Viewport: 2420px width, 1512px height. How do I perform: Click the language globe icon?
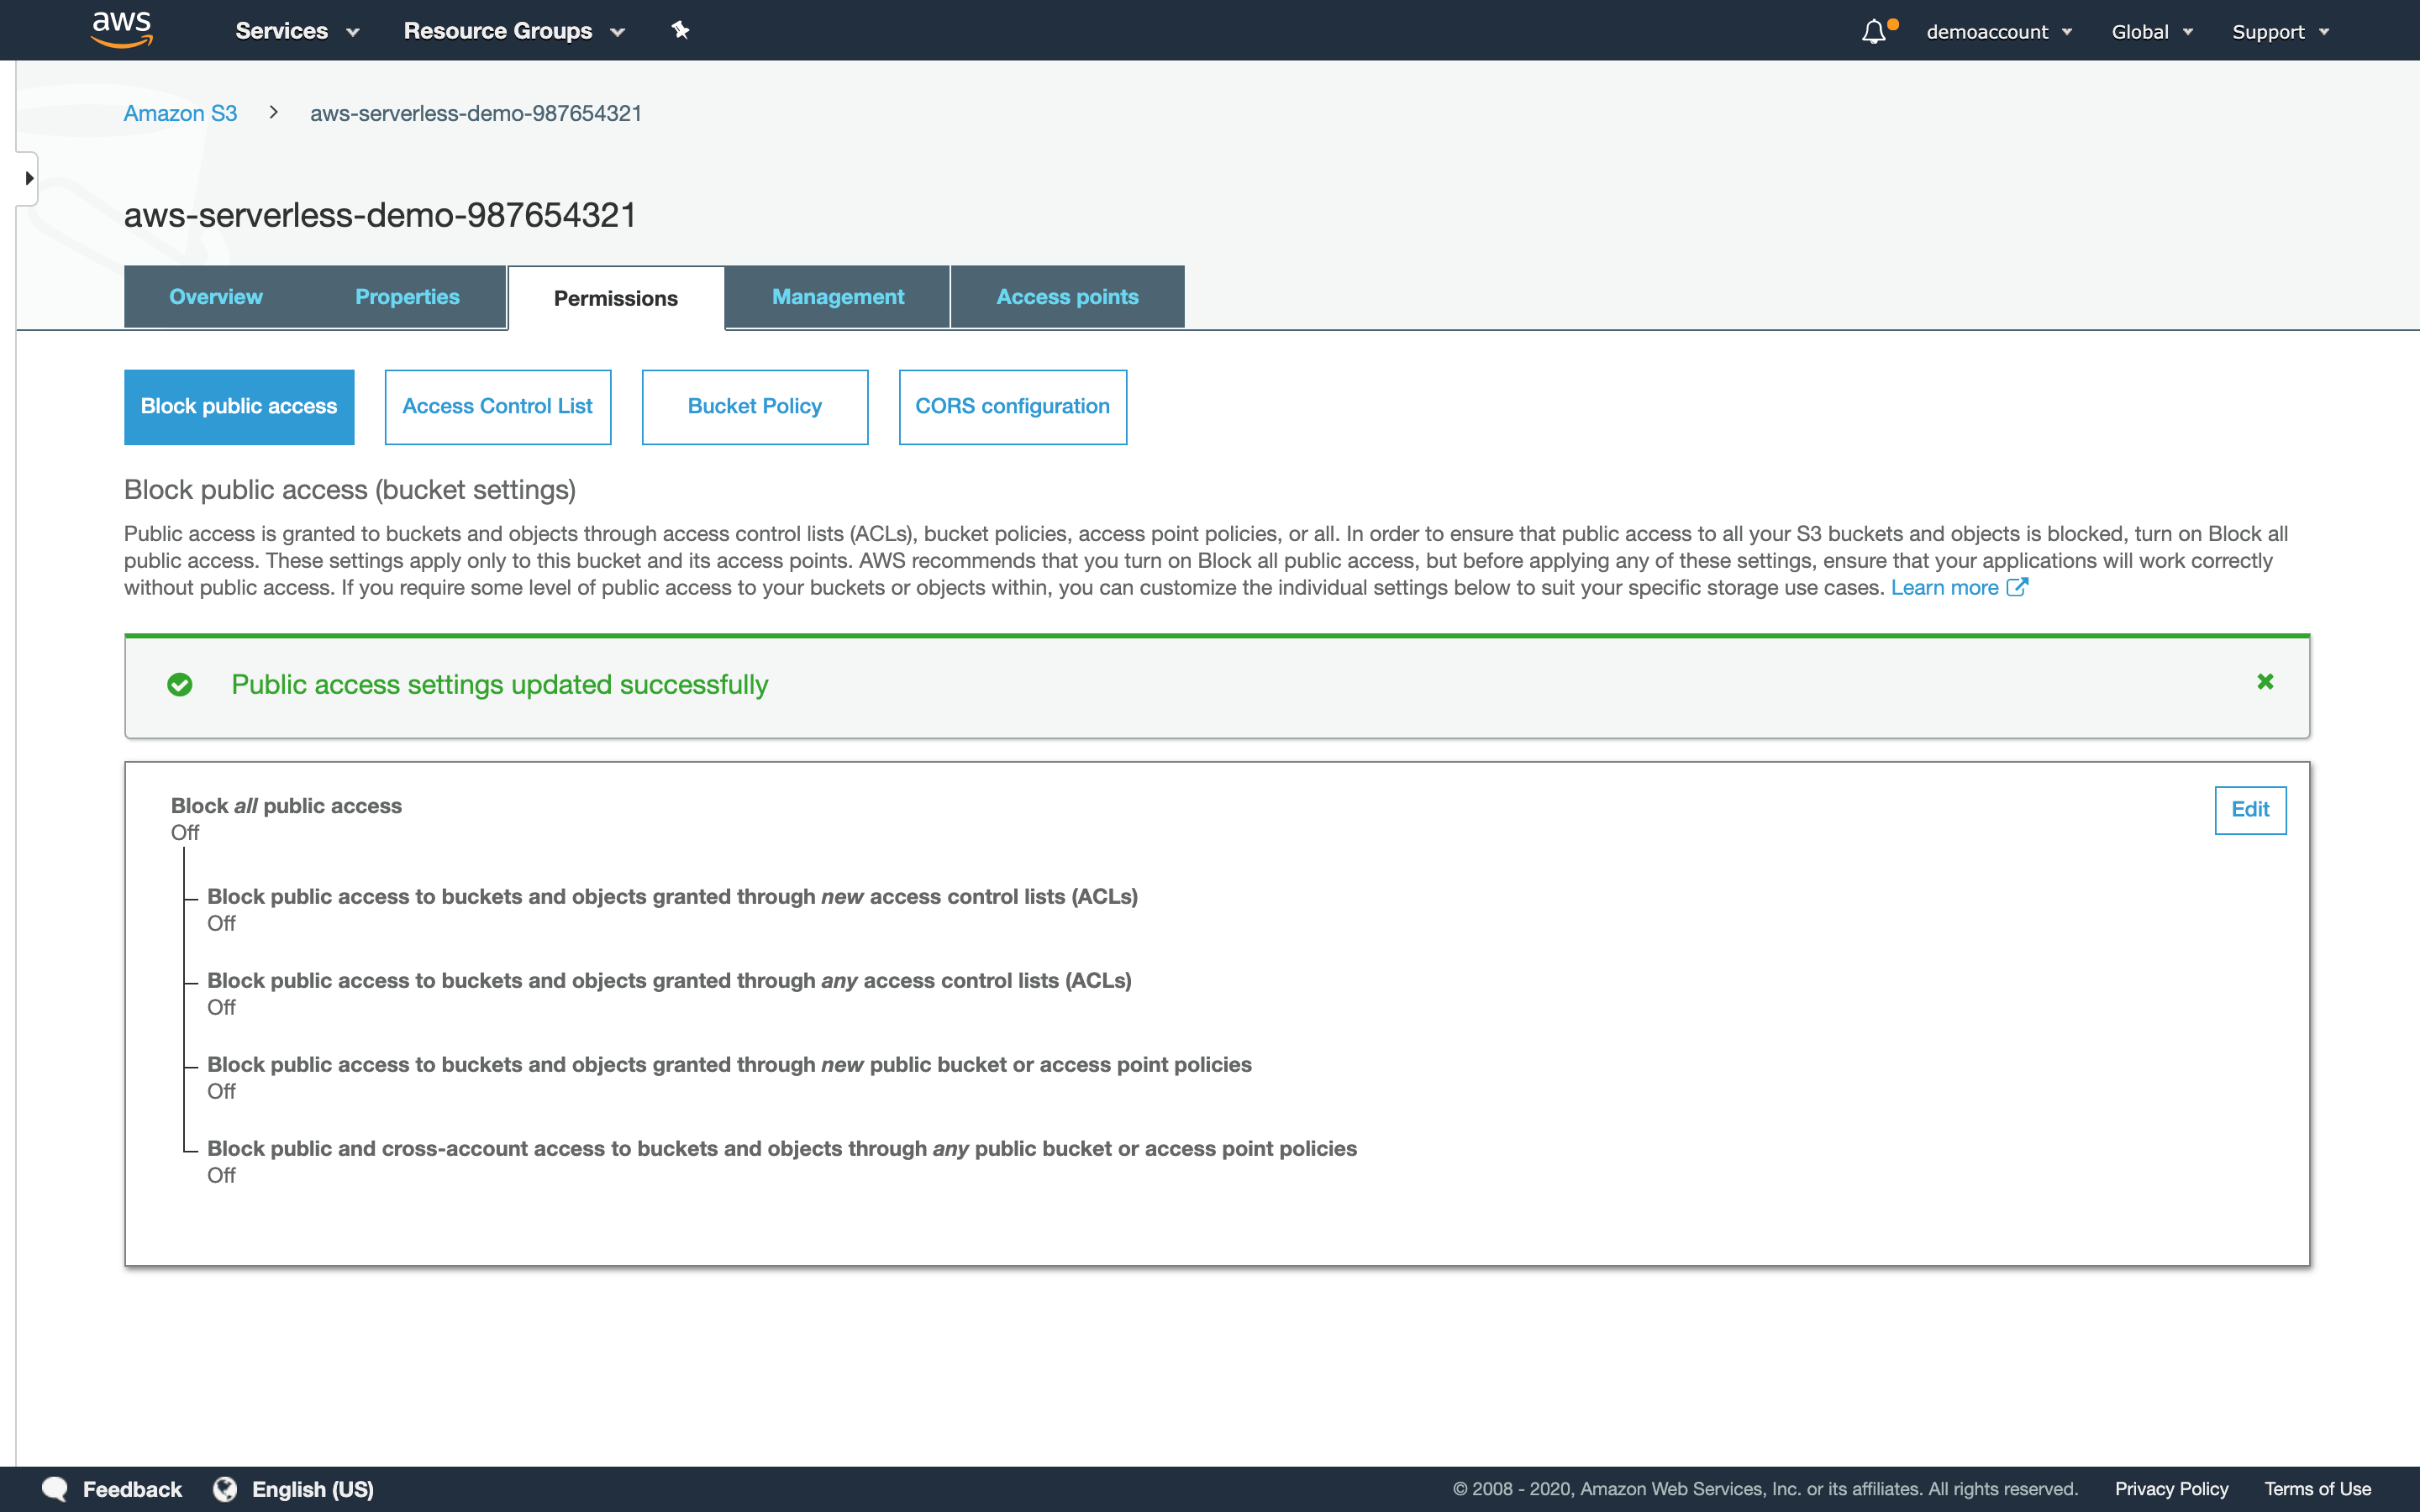tap(225, 1489)
